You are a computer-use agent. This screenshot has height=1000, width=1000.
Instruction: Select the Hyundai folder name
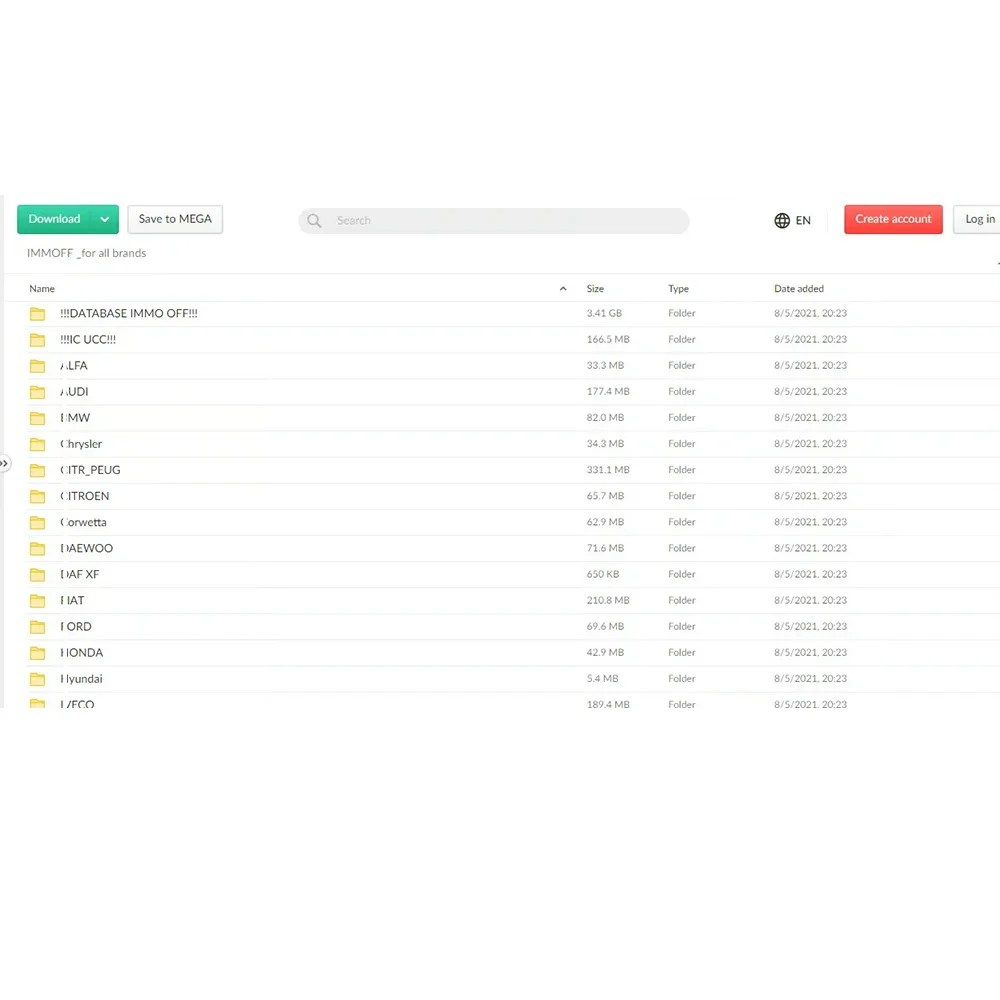[x=81, y=680]
